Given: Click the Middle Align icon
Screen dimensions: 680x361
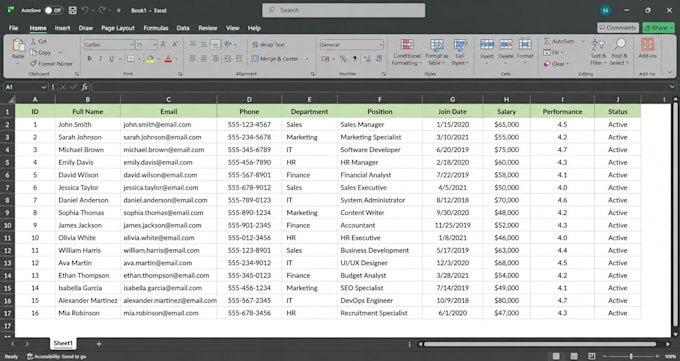Looking at the screenshot, I should pyautogui.click(x=204, y=44).
